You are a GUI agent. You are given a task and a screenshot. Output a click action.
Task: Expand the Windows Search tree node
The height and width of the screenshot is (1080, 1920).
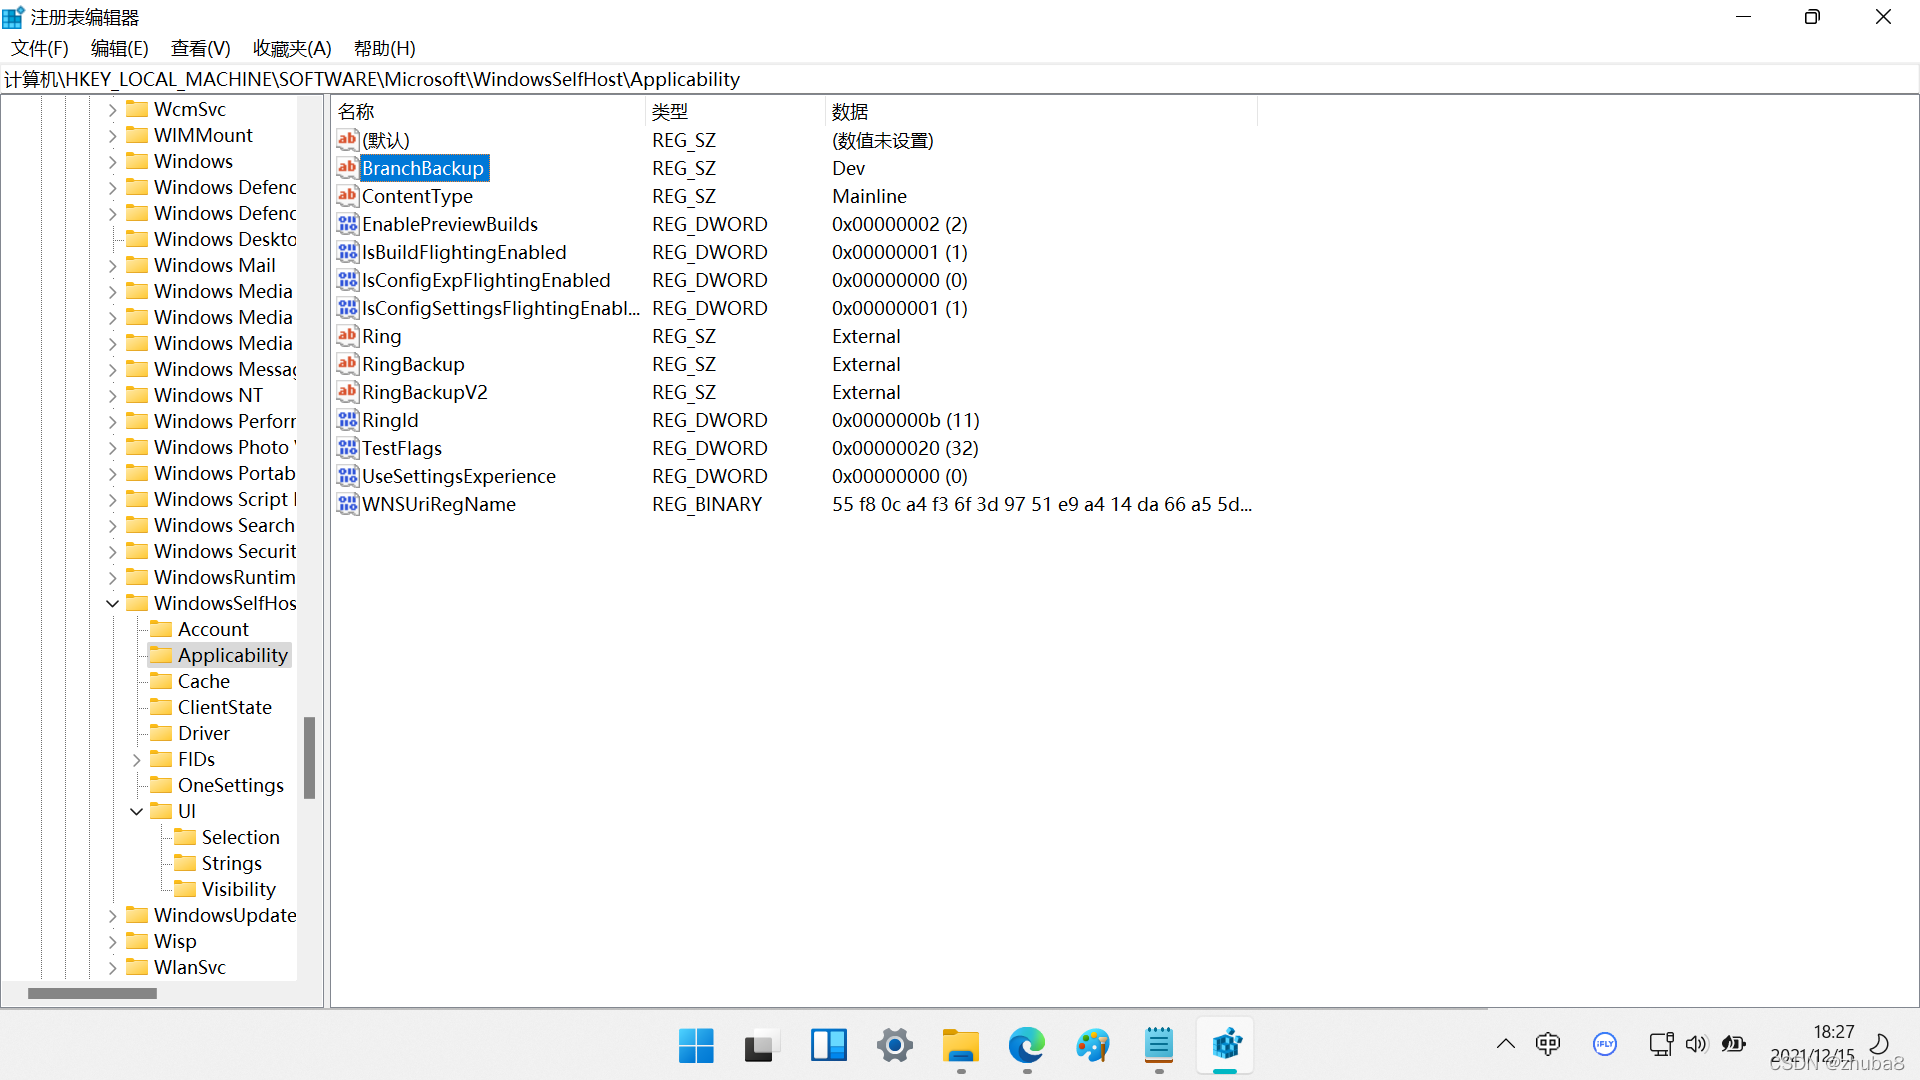tap(112, 525)
